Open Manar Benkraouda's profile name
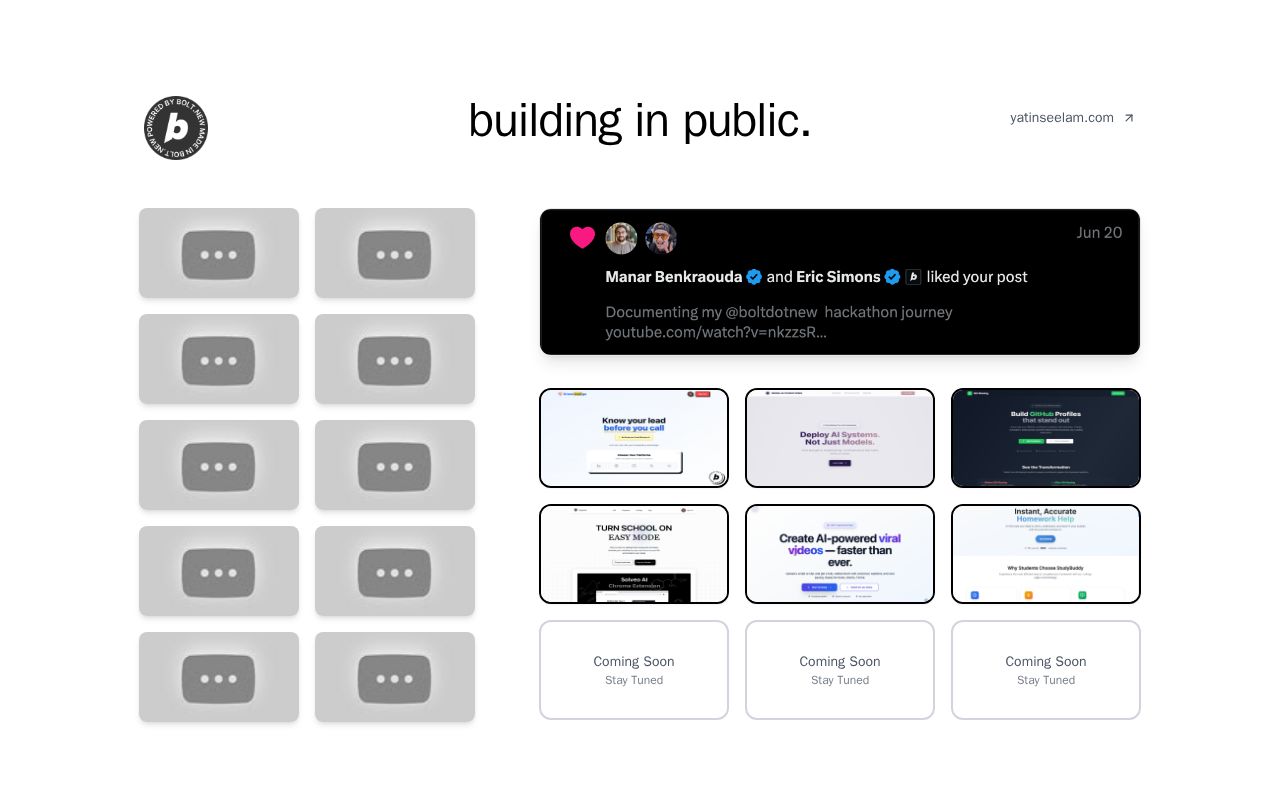This screenshot has height=800, width=1280. [x=674, y=277]
